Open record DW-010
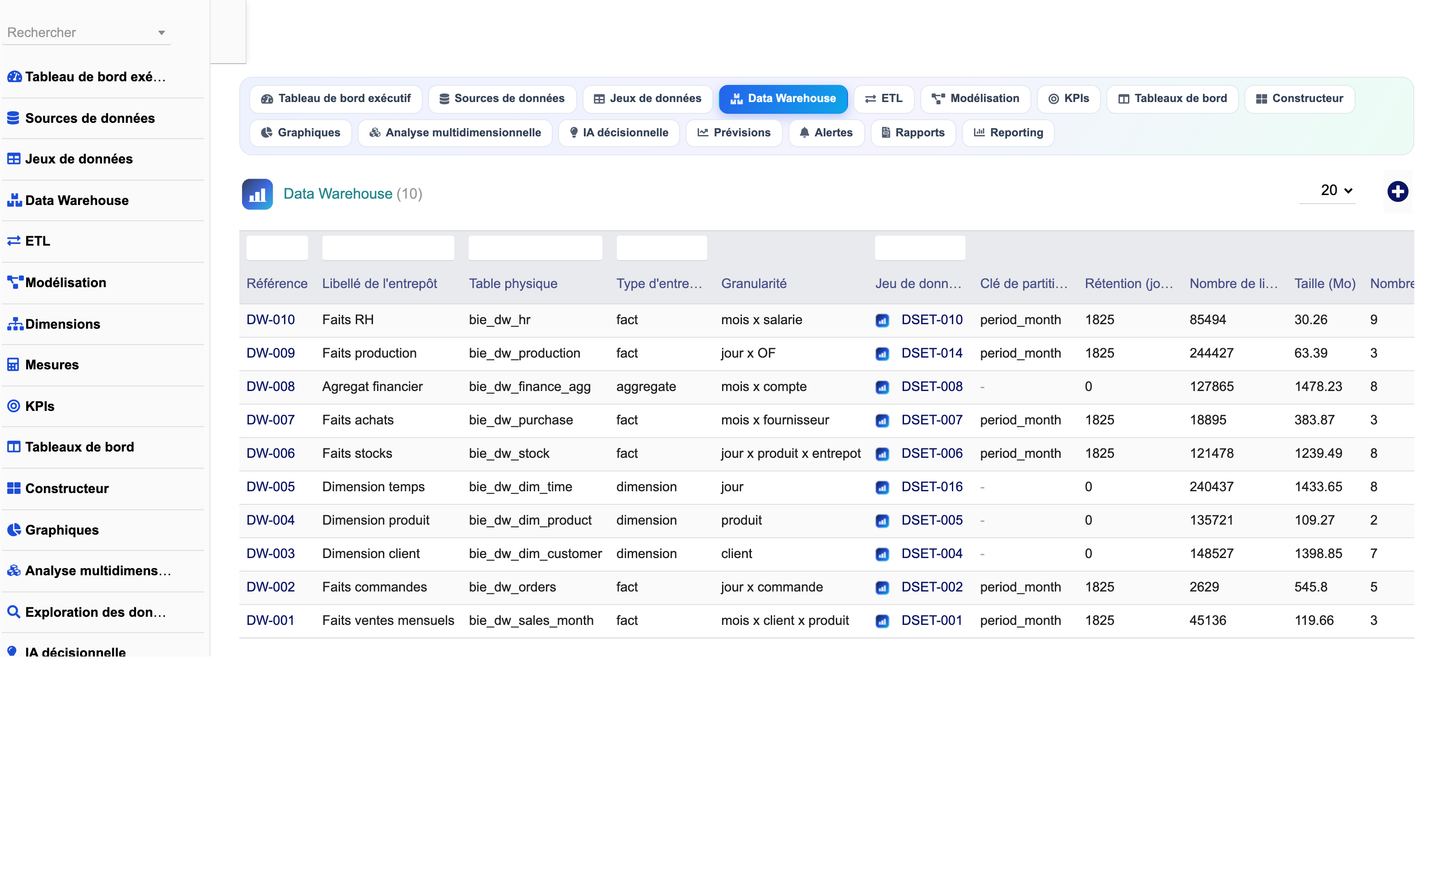Screen dimensions: 1445x894 tap(271, 320)
